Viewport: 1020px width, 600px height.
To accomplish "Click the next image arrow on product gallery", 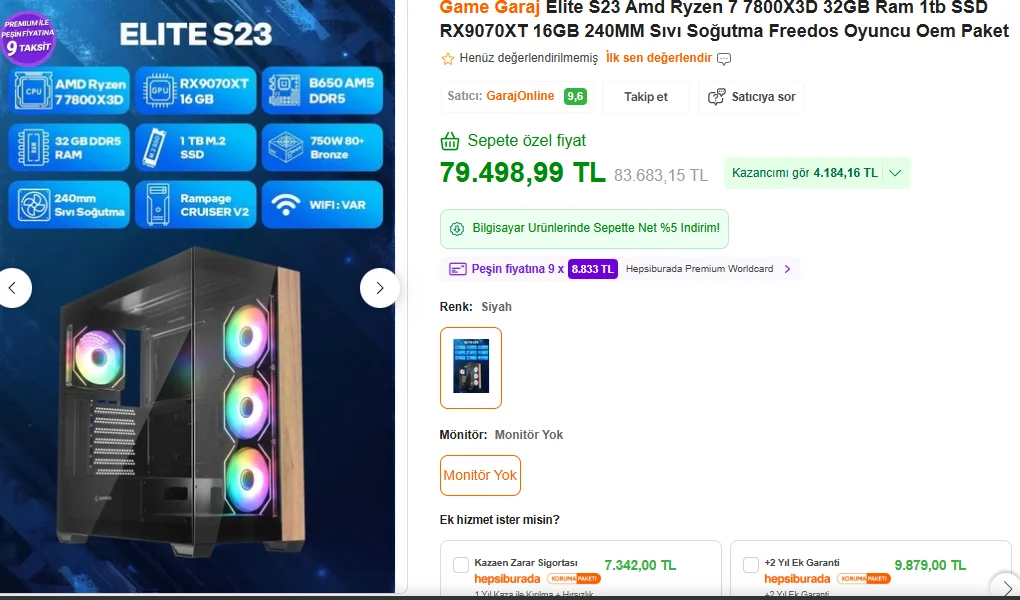I will tap(379, 288).
